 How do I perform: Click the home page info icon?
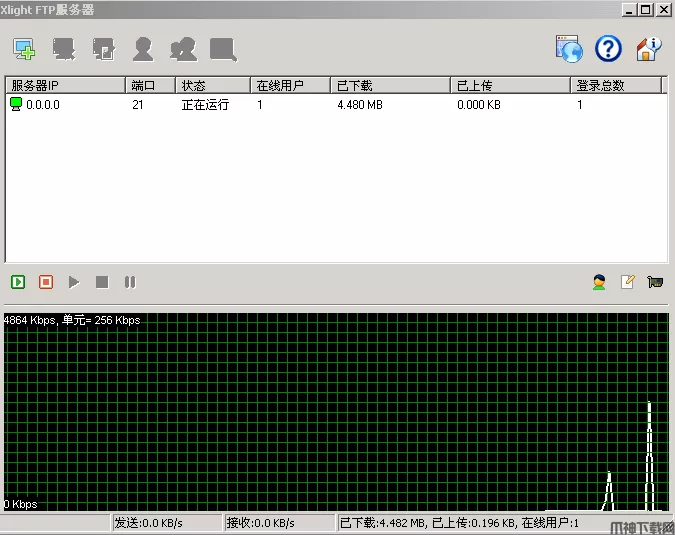point(649,48)
